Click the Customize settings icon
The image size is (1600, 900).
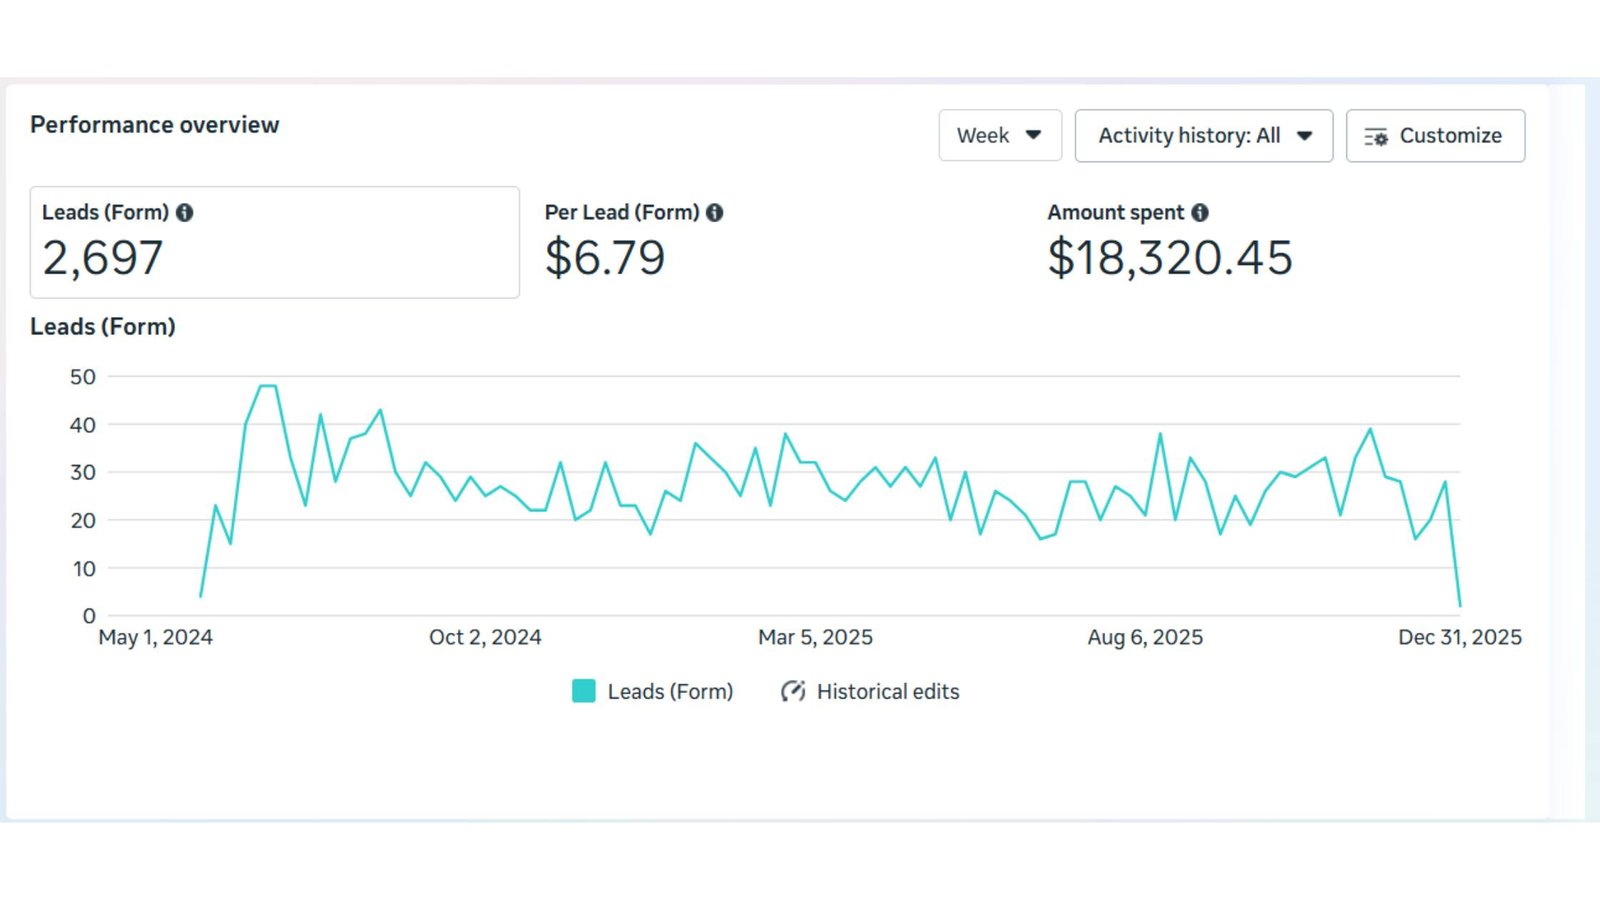point(1377,136)
